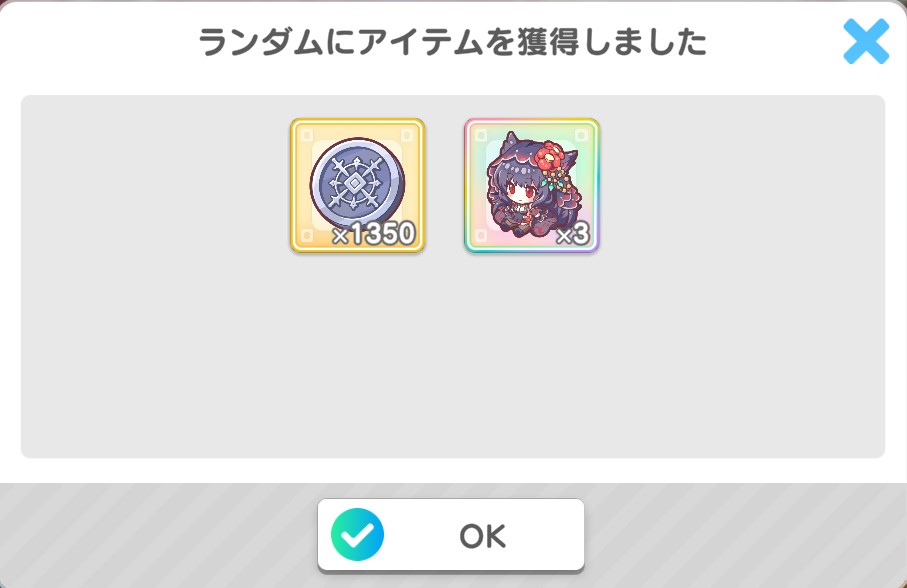Click the red flower hair ornament
This screenshot has width=907, height=588.
pyautogui.click(x=550, y=156)
